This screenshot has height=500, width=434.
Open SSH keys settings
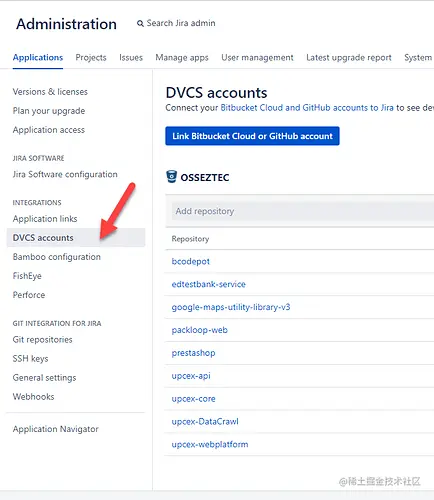(30, 358)
